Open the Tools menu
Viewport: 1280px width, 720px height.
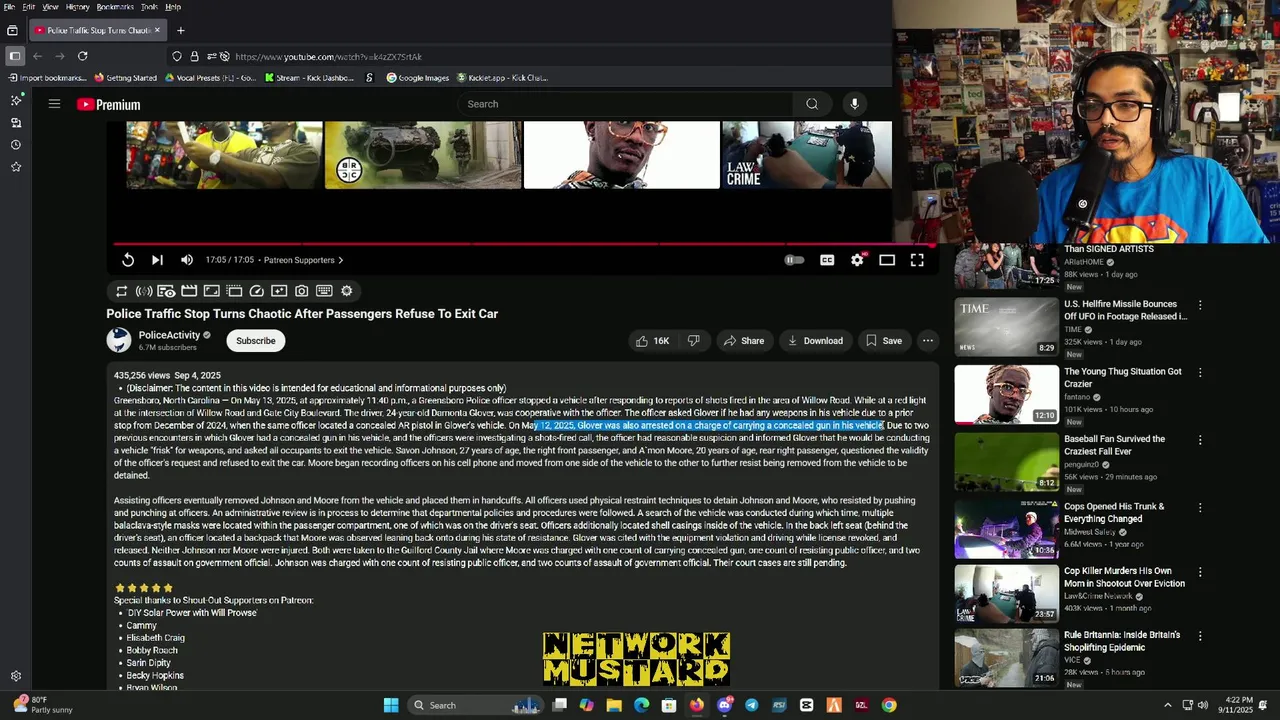[149, 7]
